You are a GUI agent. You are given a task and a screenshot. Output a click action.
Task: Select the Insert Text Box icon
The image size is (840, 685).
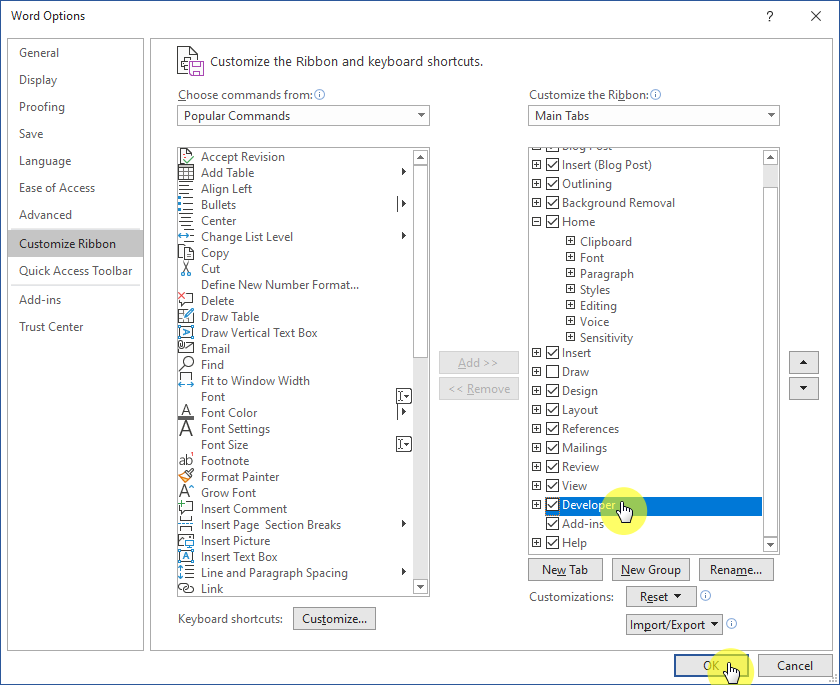(186, 556)
